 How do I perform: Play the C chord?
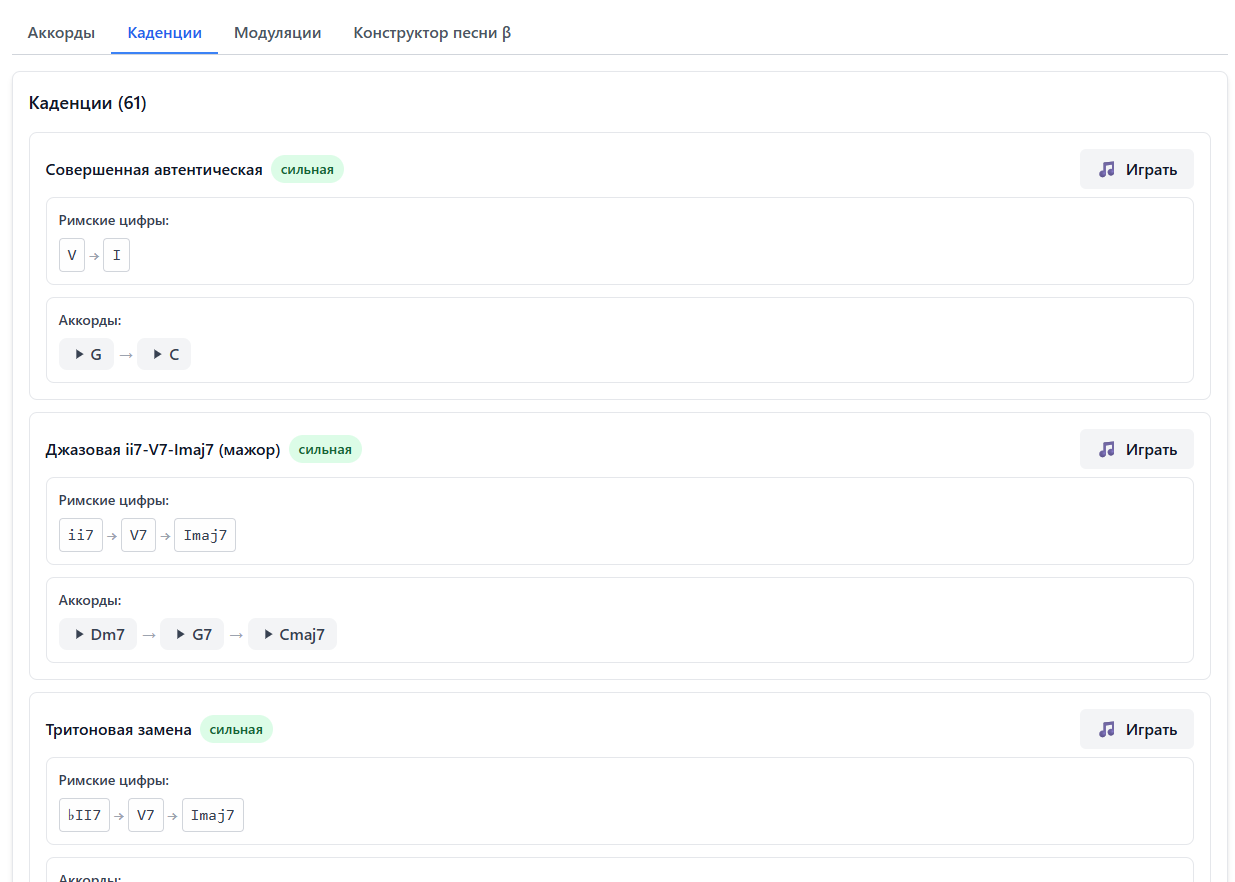tap(164, 354)
